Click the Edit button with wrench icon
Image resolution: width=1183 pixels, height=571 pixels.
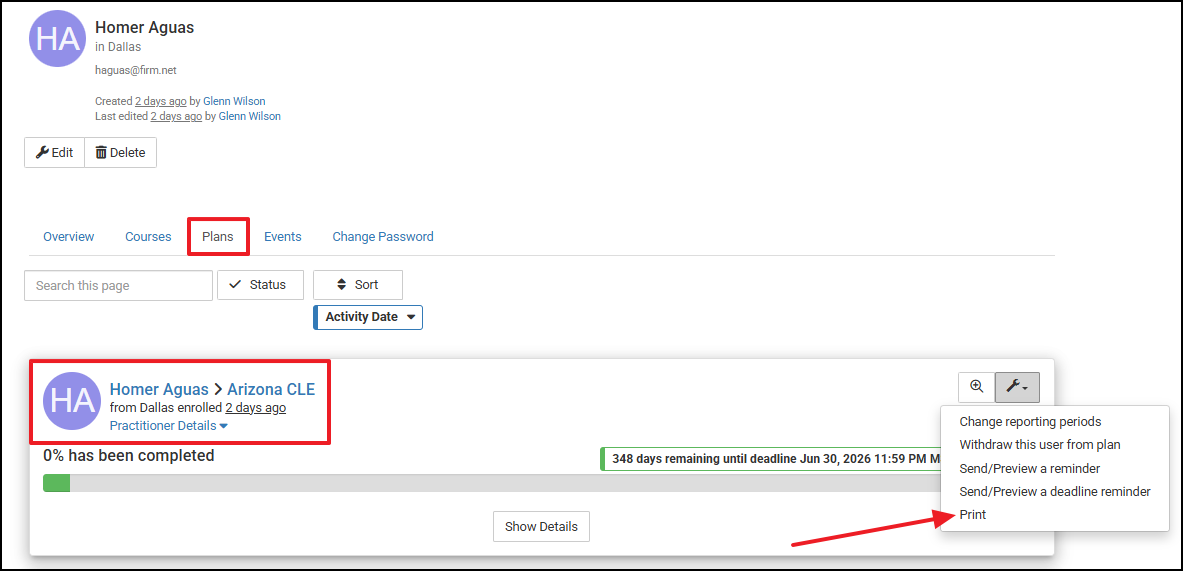(54, 152)
